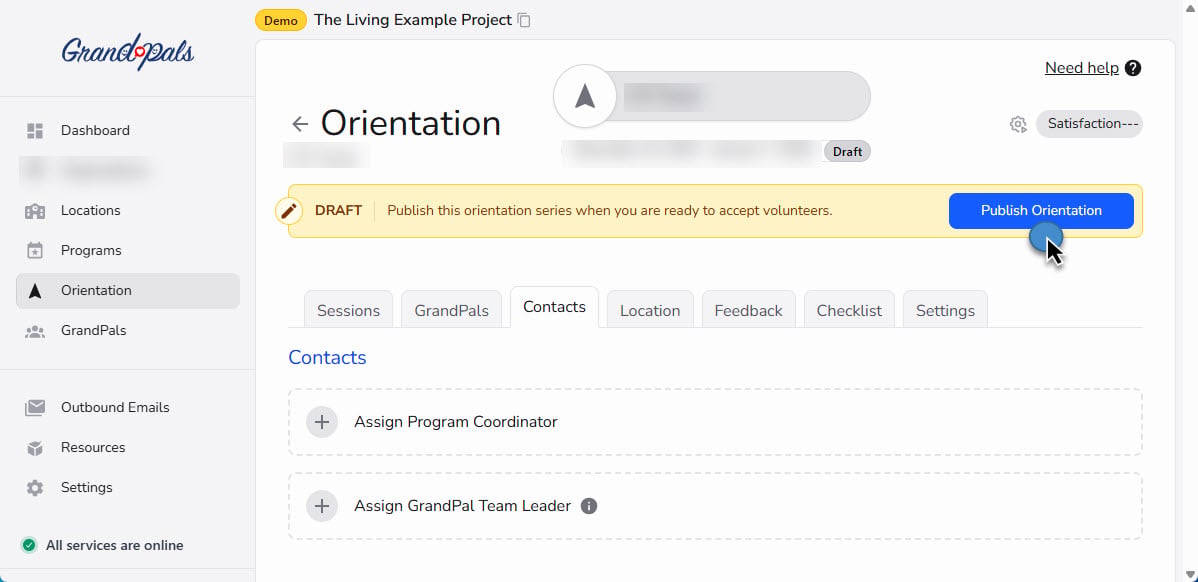
Task: Select Orientation in the sidebar
Action: point(128,291)
